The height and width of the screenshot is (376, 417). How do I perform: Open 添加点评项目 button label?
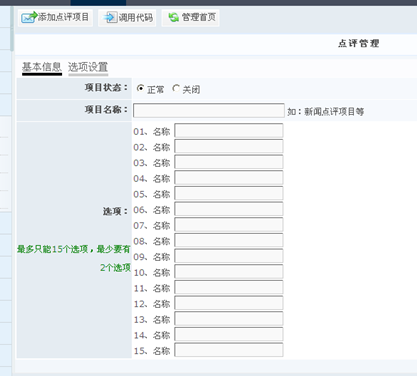pos(64,17)
